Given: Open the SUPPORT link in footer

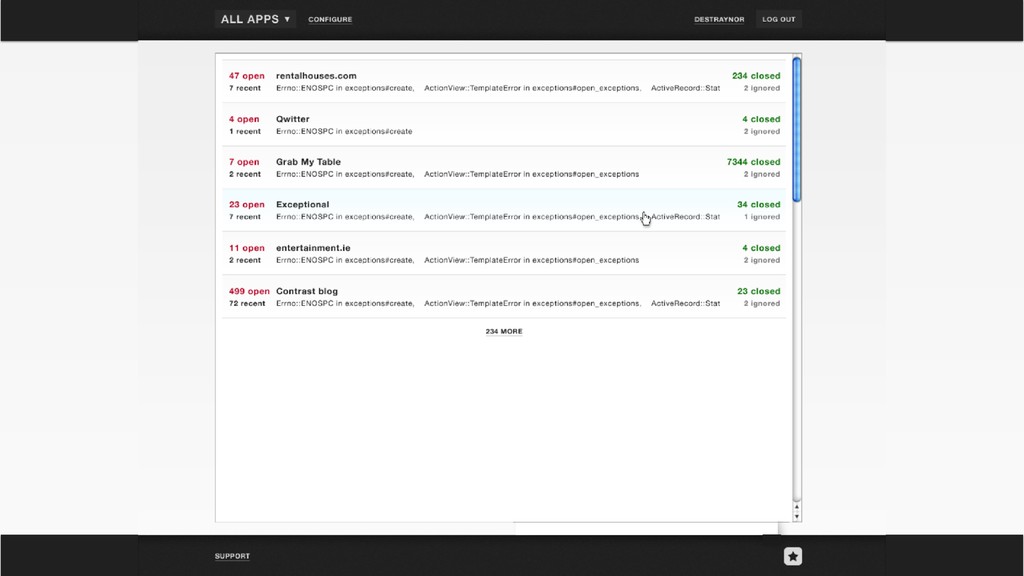Looking at the screenshot, I should coord(232,556).
